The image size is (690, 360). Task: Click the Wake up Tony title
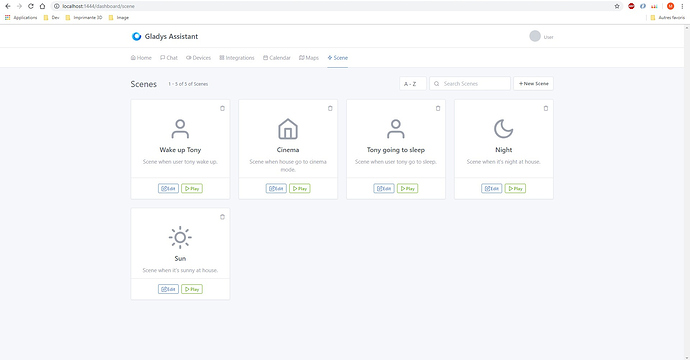click(180, 150)
